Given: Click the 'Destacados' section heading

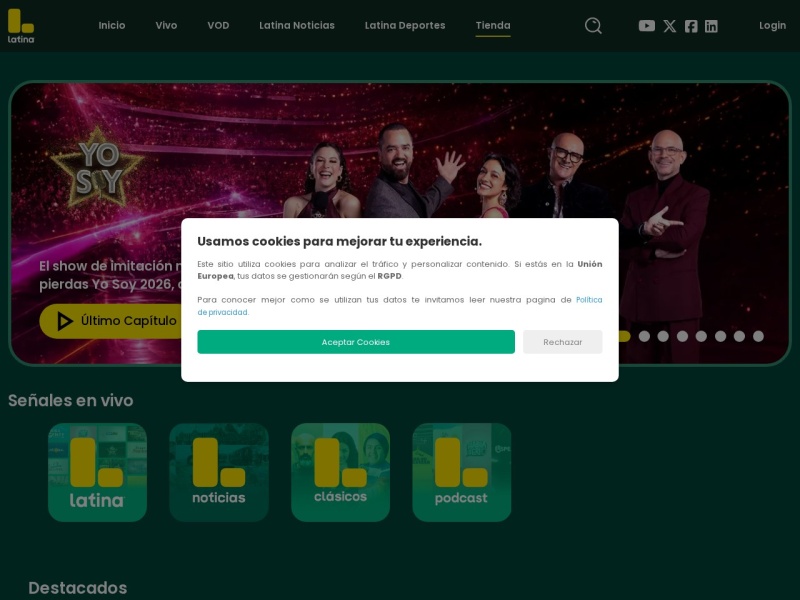Looking at the screenshot, I should (x=78, y=588).
